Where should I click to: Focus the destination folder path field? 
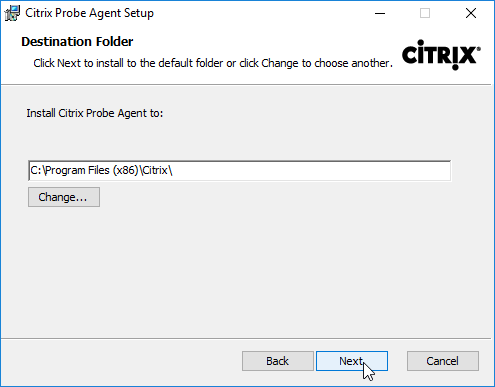tap(240, 171)
